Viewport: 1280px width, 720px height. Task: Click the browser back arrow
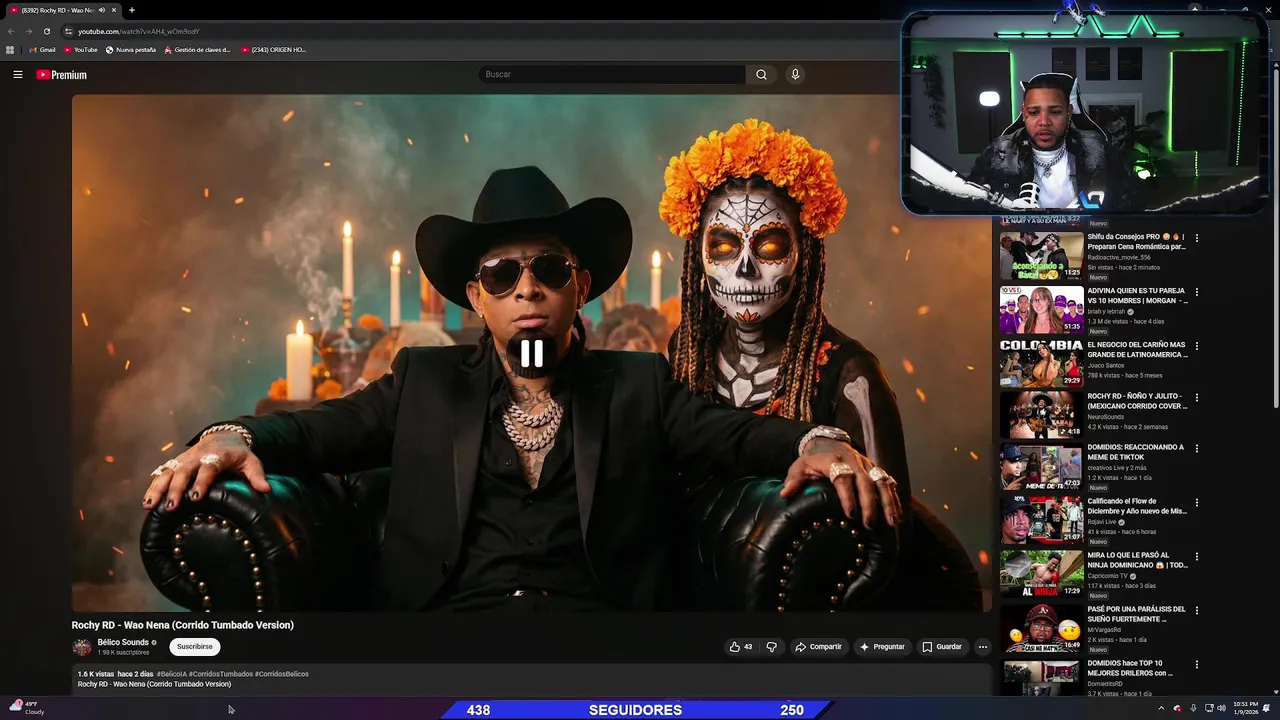[x=11, y=31]
